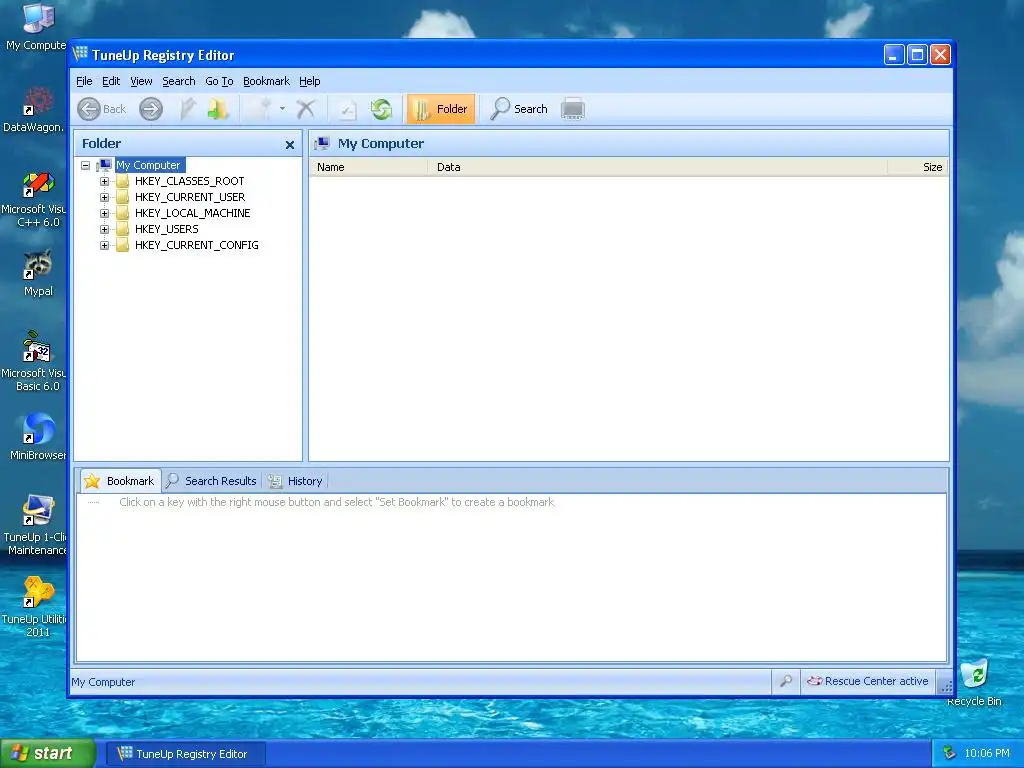
Task: Click the green Refresh icon
Action: coord(381,109)
